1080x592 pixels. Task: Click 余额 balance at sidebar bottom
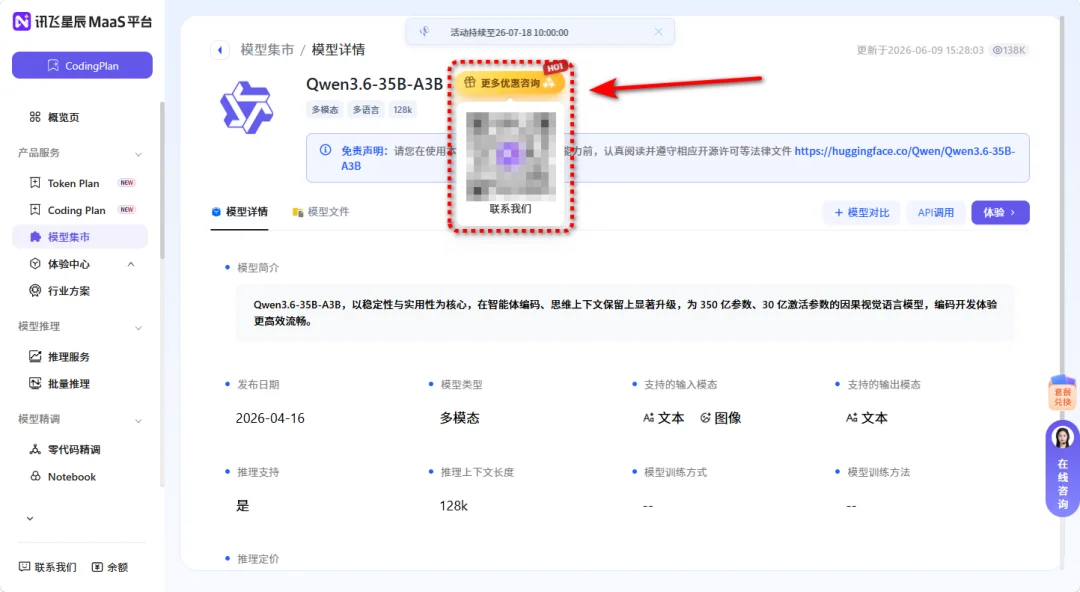pos(110,567)
